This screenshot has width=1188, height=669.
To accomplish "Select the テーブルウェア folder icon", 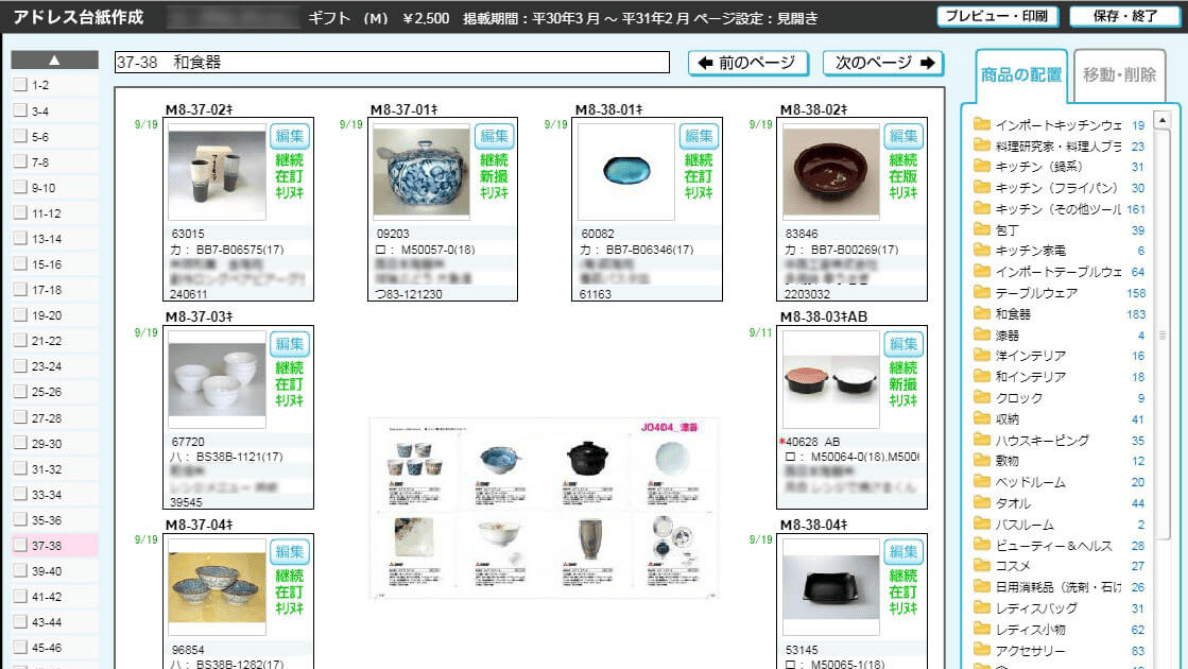I will 981,293.
